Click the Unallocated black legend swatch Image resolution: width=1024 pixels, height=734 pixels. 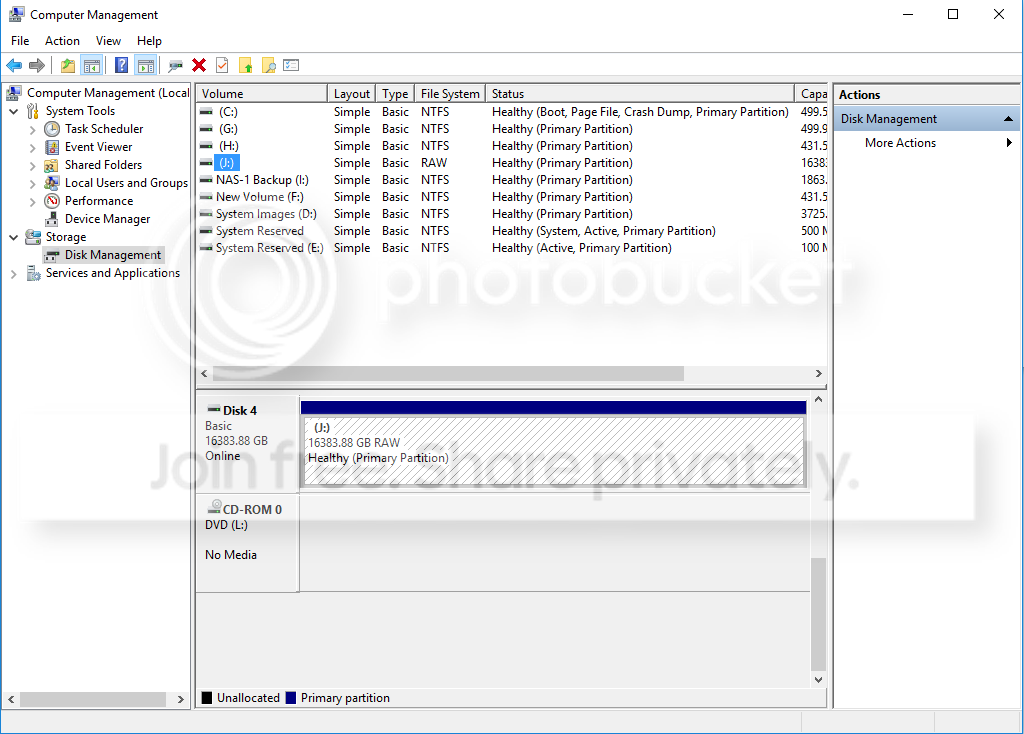pos(207,698)
